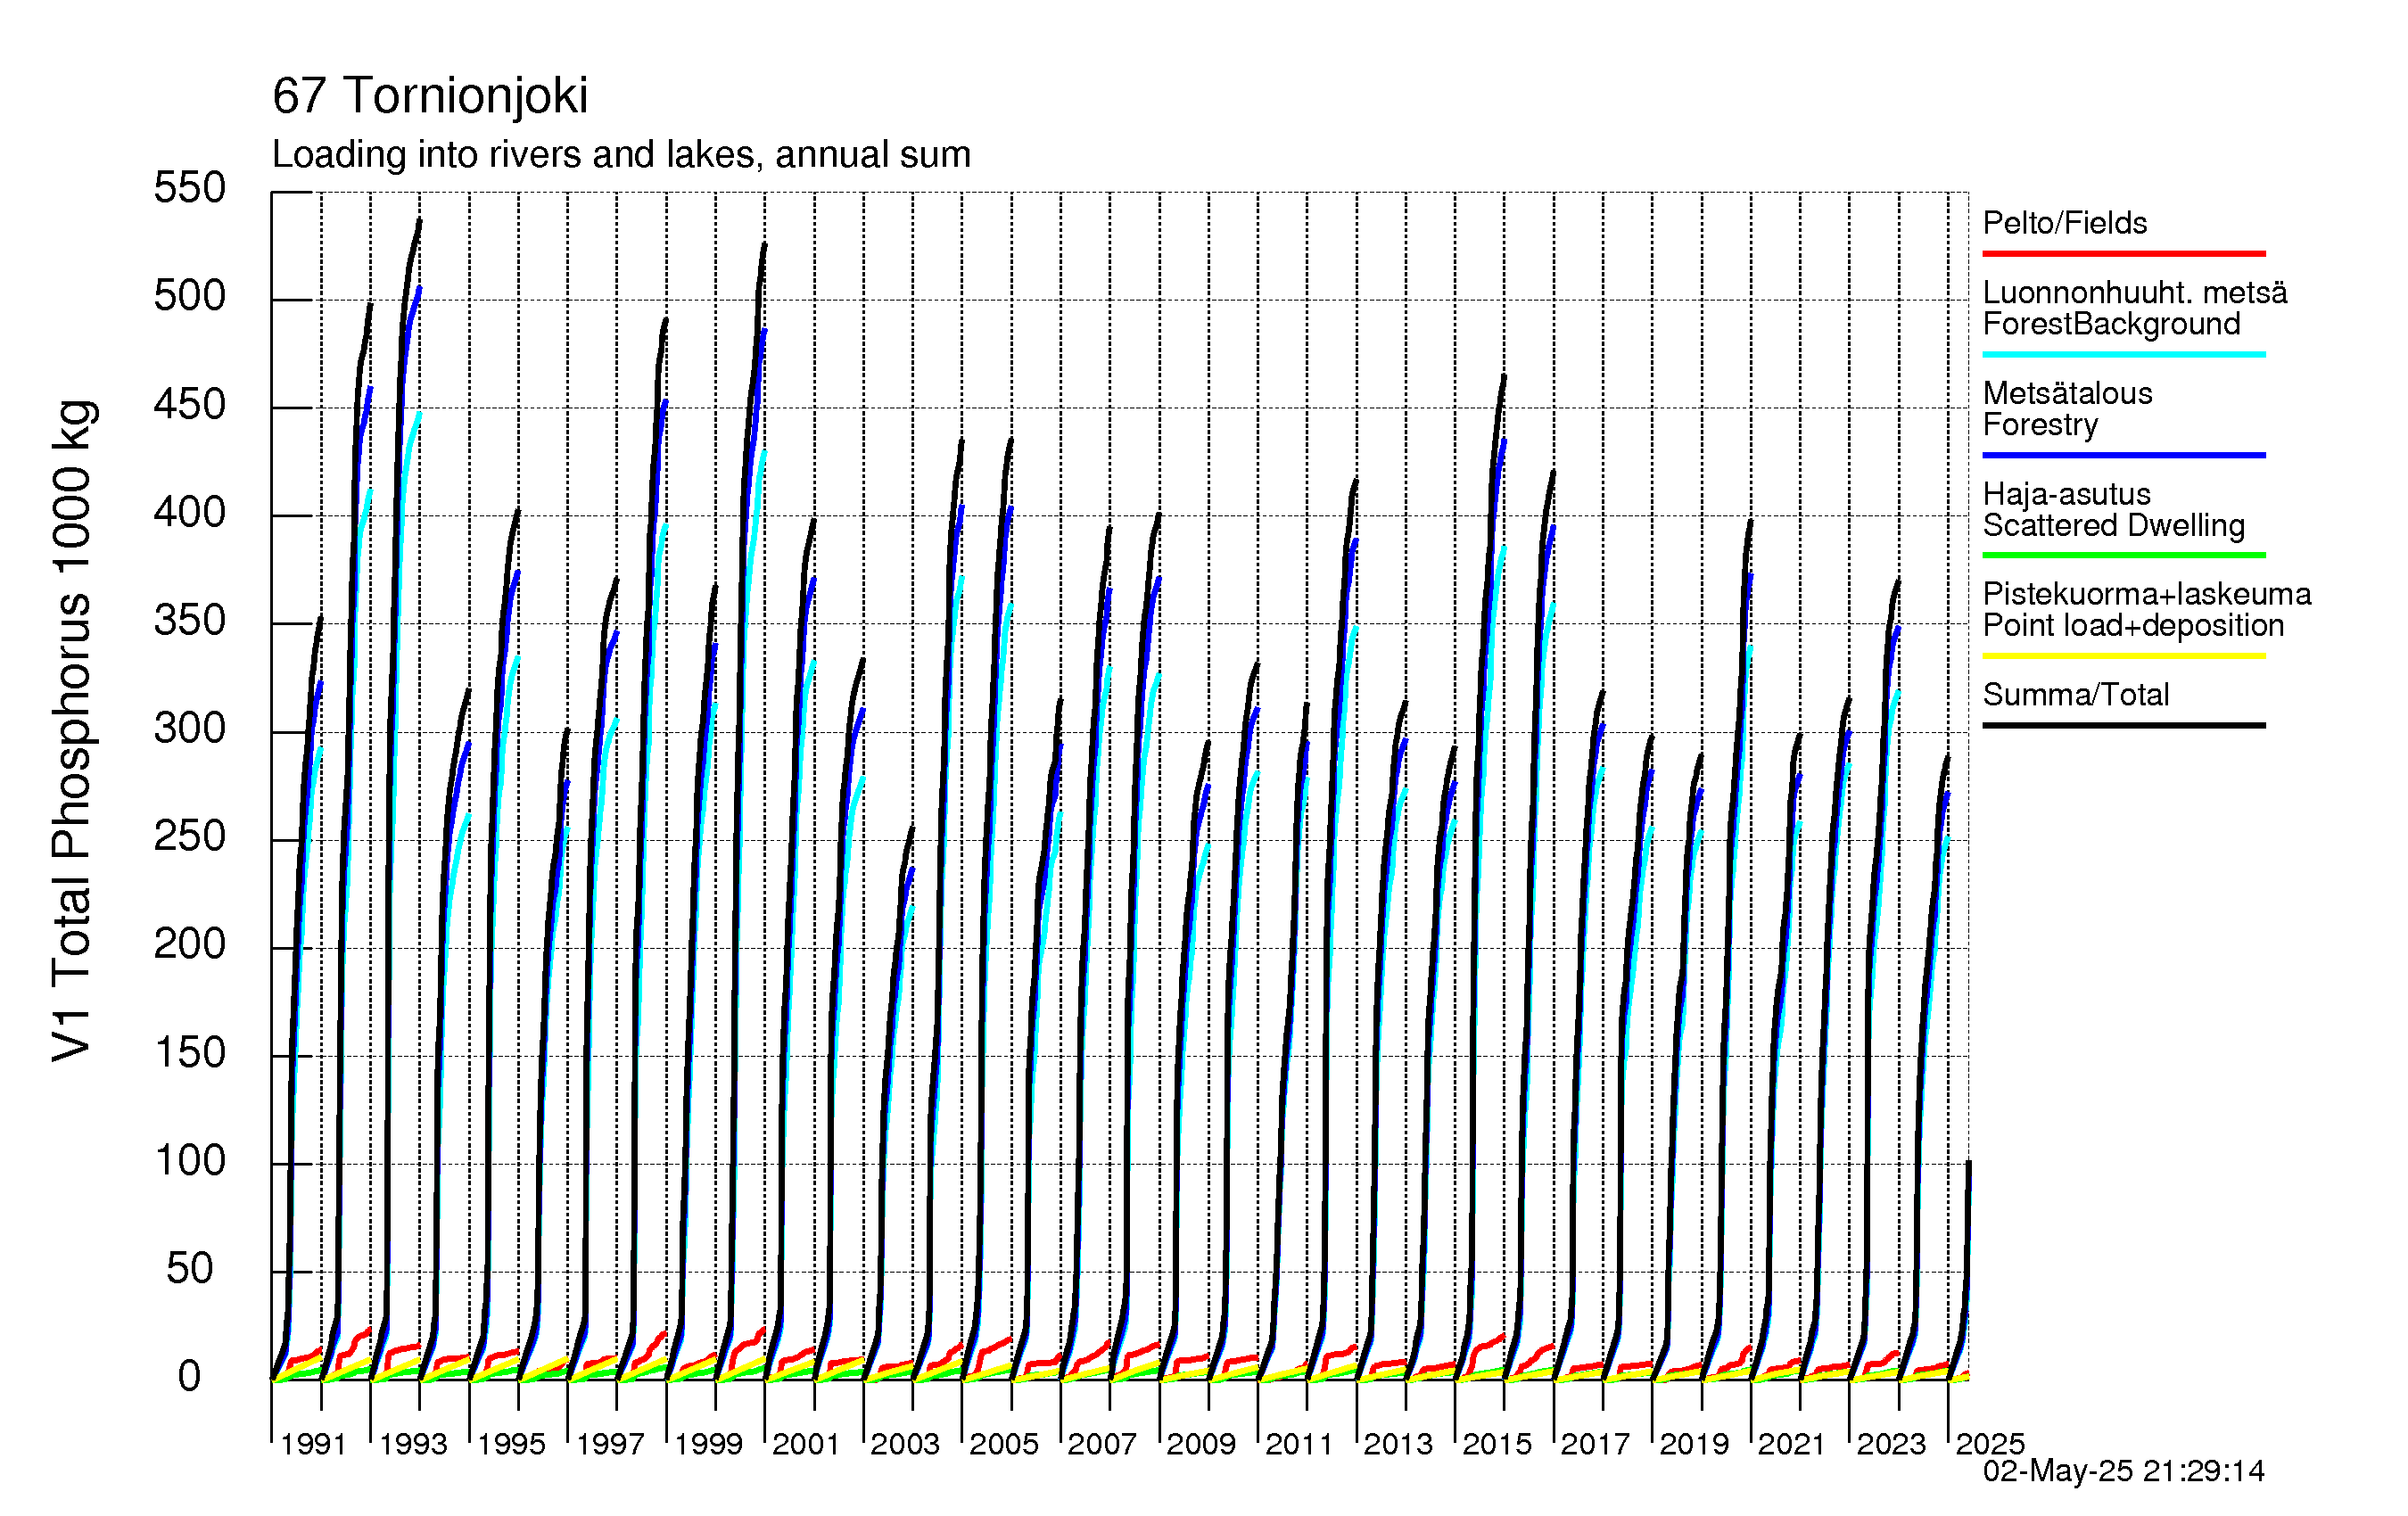Click the y-axis value 450
The width and height of the screenshot is (2408, 1516).
[x=190, y=404]
